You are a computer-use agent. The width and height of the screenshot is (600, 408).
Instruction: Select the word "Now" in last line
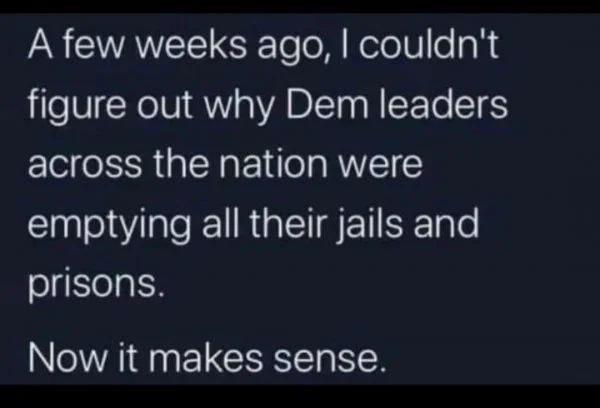(x=67, y=357)
